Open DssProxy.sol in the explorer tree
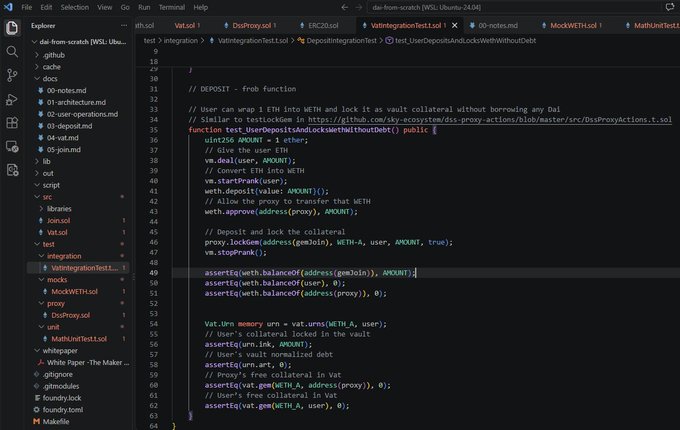 click(x=78, y=315)
